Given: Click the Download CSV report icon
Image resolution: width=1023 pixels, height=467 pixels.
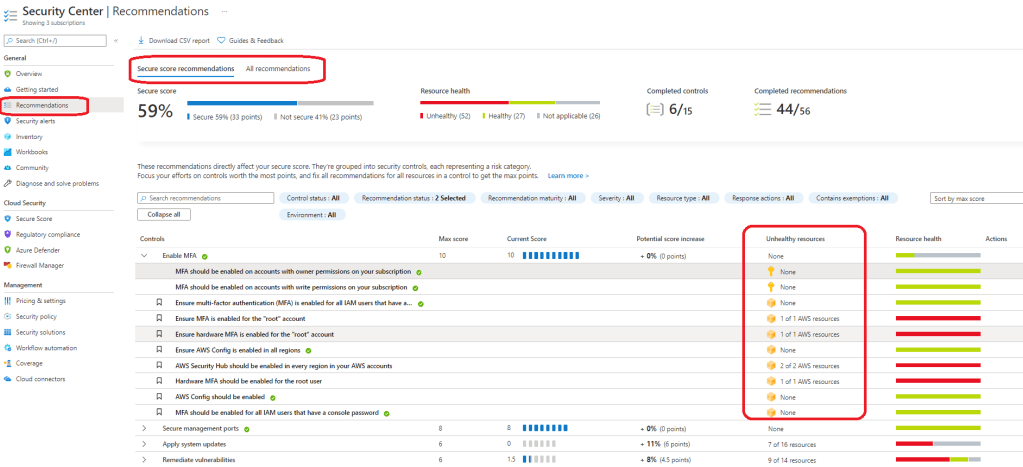Looking at the screenshot, I should tap(141, 41).
